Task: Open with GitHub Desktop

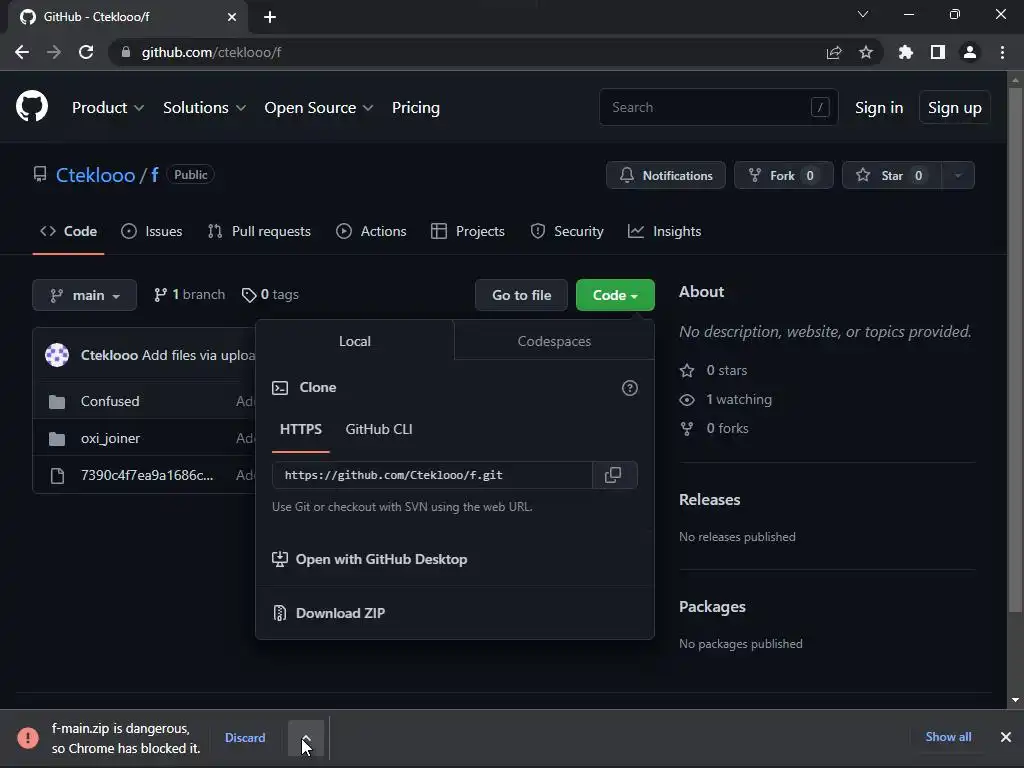Action: (370, 559)
